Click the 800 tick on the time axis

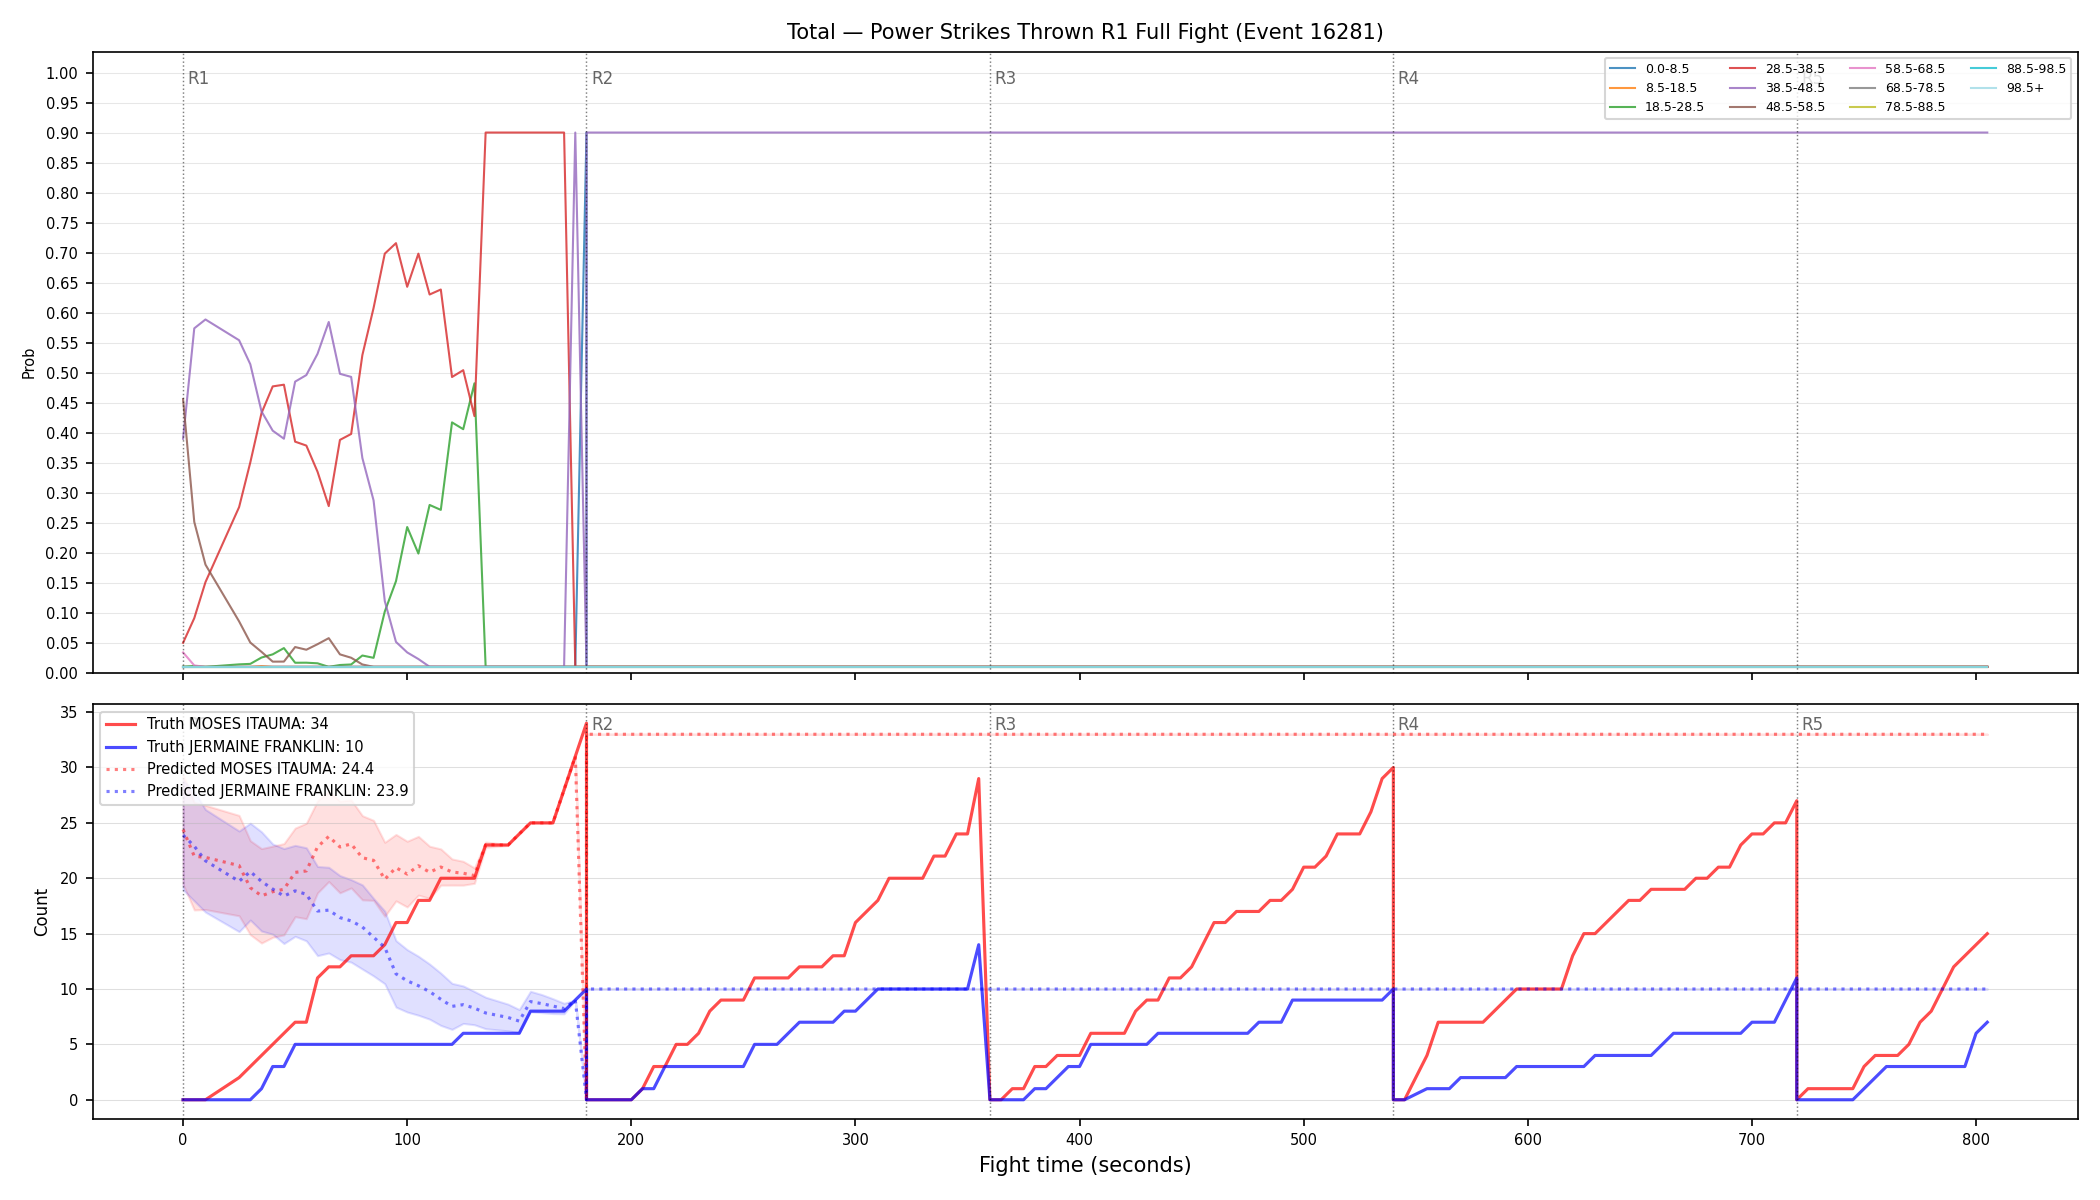(1976, 1139)
